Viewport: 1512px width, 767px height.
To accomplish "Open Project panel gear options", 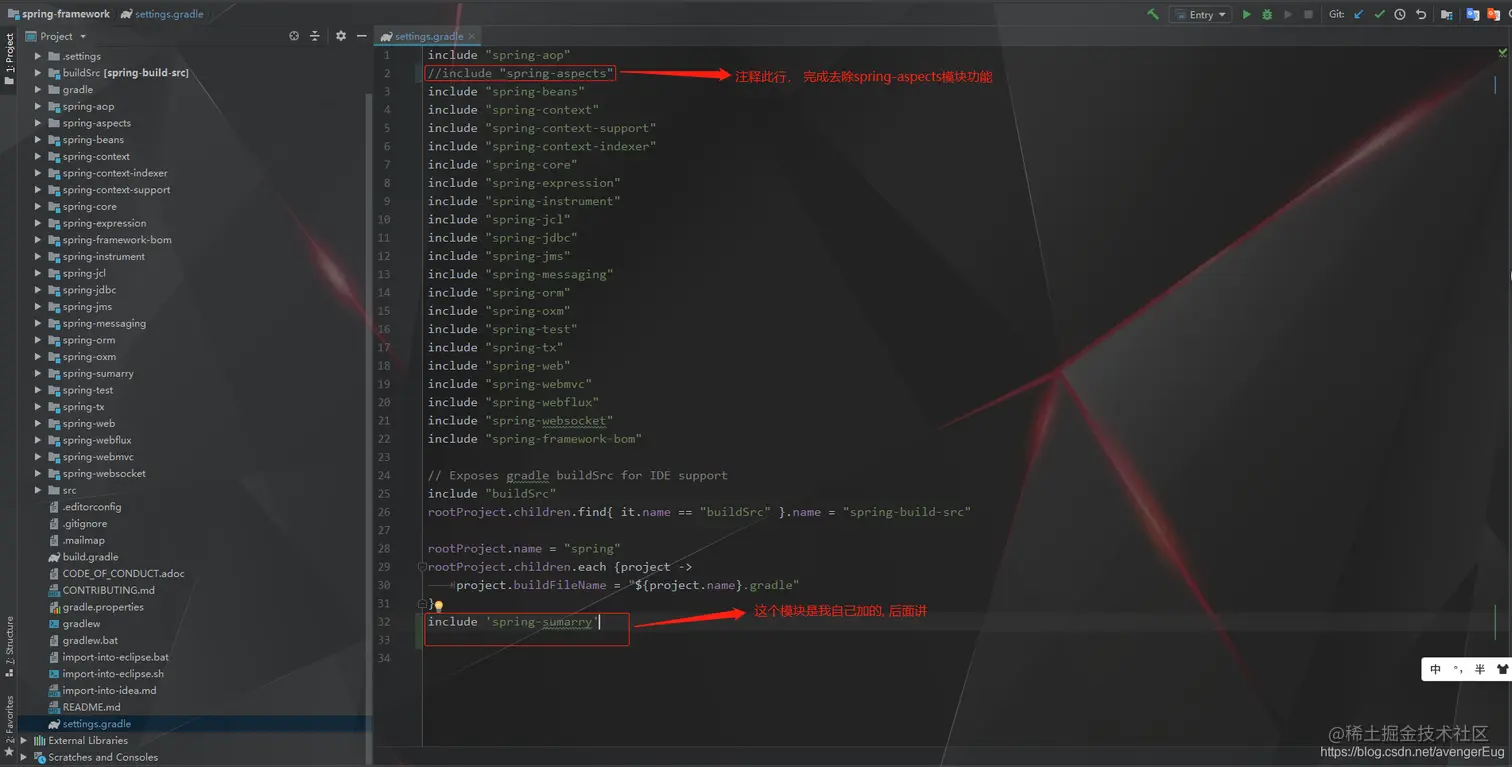I will point(341,36).
